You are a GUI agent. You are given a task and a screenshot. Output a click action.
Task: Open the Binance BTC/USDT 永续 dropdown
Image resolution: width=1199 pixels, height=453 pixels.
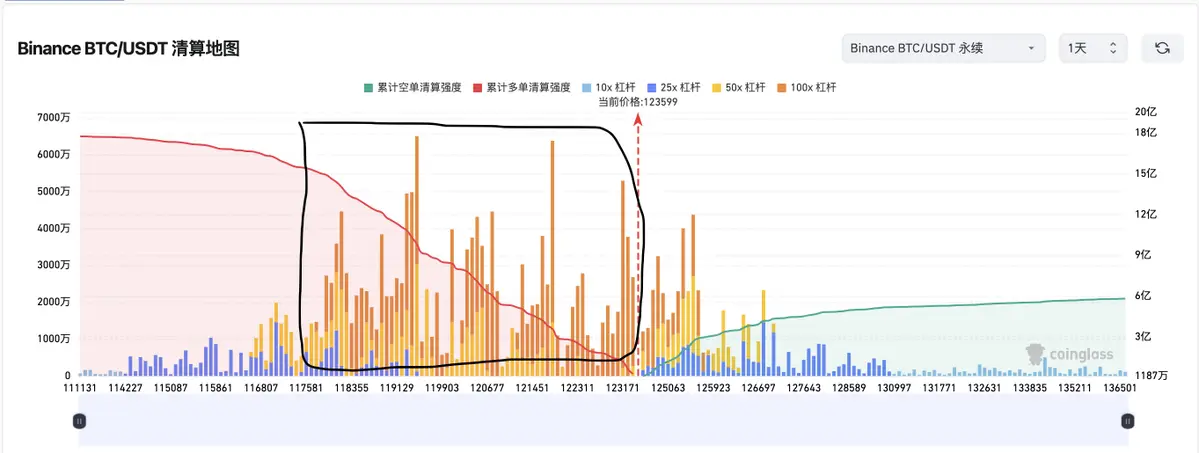(x=944, y=48)
